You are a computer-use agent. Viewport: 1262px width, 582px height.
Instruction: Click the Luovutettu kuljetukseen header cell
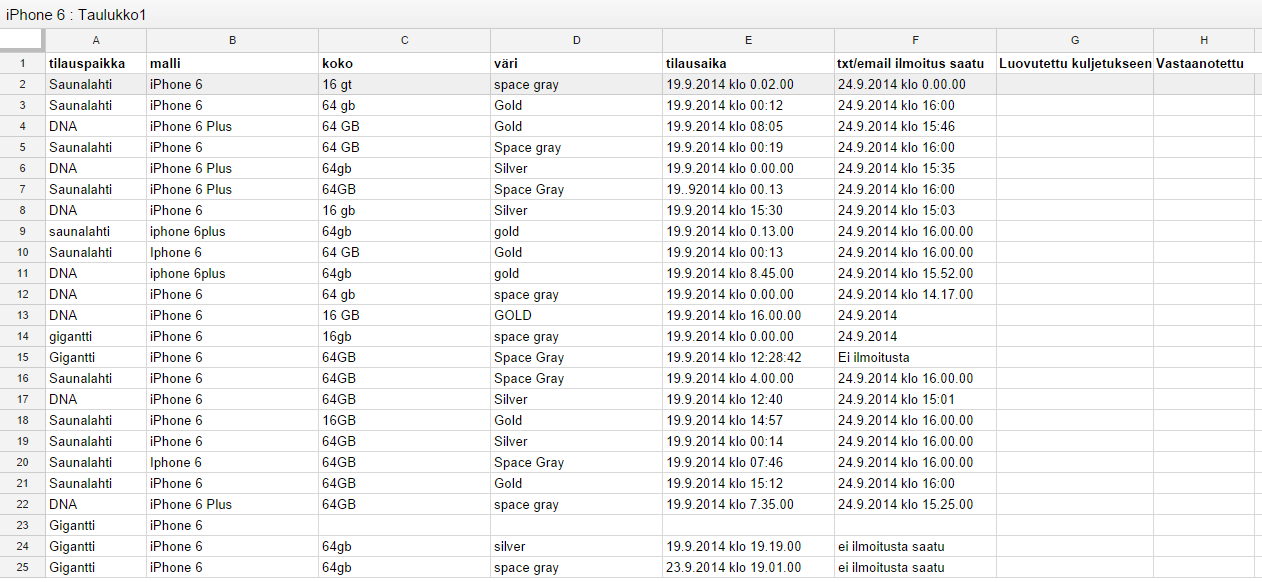pyautogui.click(x=1075, y=63)
